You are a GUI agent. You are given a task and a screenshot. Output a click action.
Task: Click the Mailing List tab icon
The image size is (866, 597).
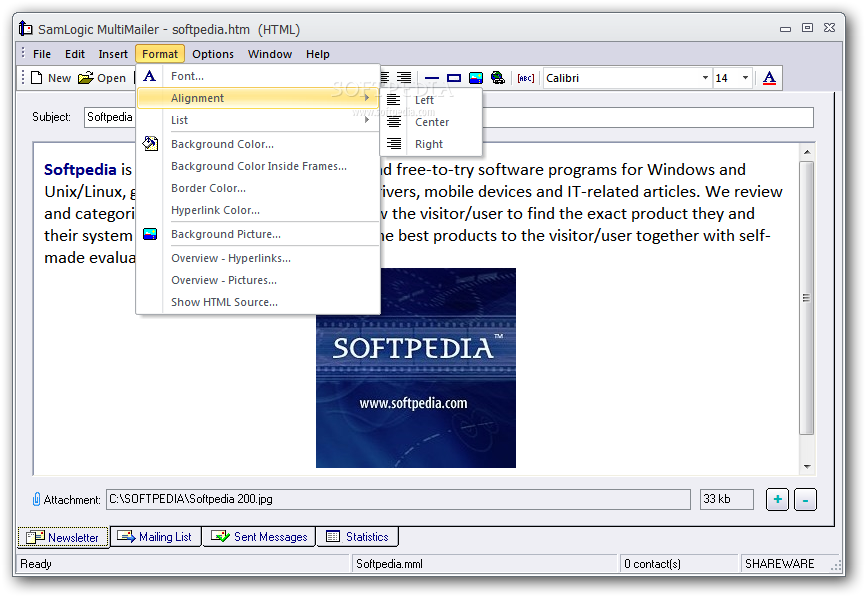pyautogui.click(x=126, y=536)
